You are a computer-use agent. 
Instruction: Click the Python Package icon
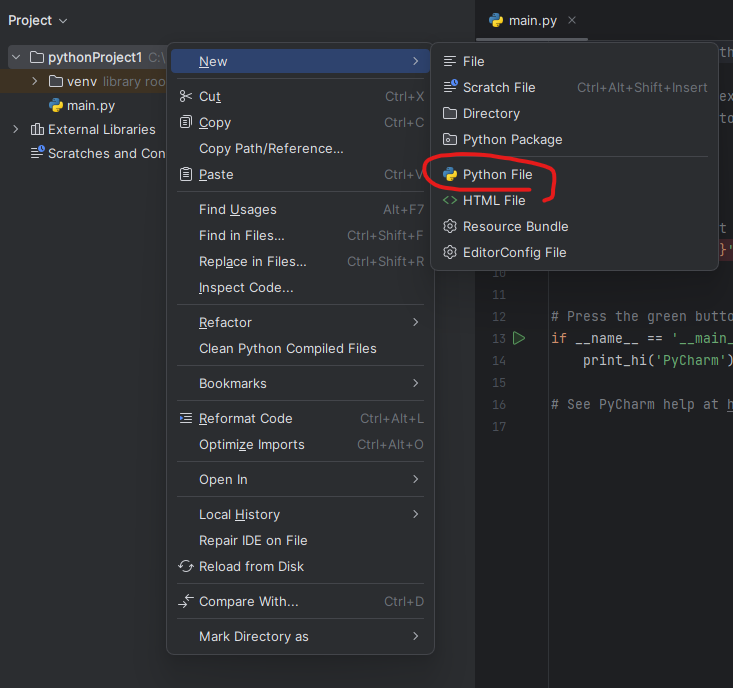450,139
